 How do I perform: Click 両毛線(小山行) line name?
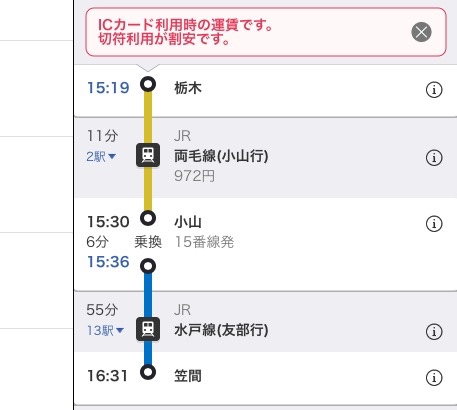(221, 156)
